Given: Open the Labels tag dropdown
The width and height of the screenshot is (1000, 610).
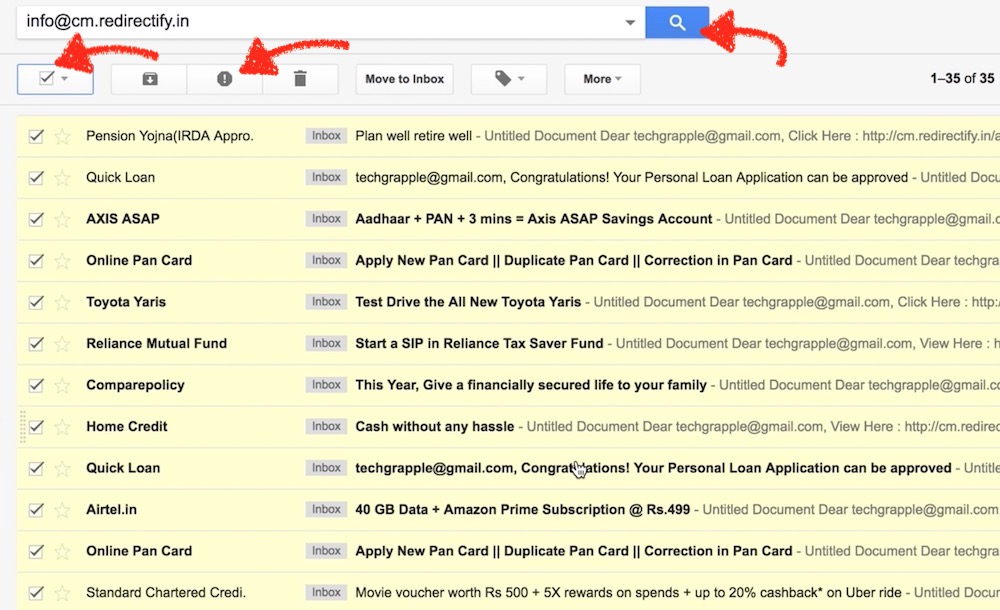Looking at the screenshot, I should coord(510,79).
